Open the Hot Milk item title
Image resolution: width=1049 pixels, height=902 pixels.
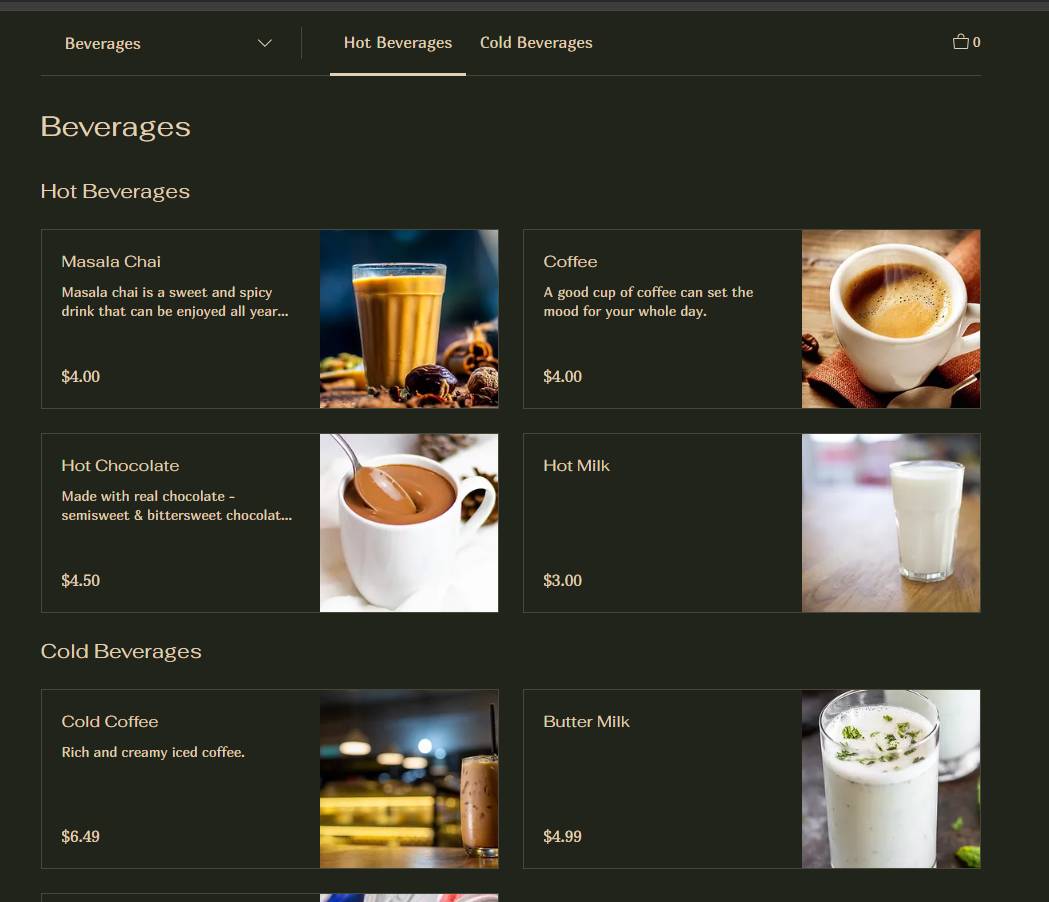point(577,466)
